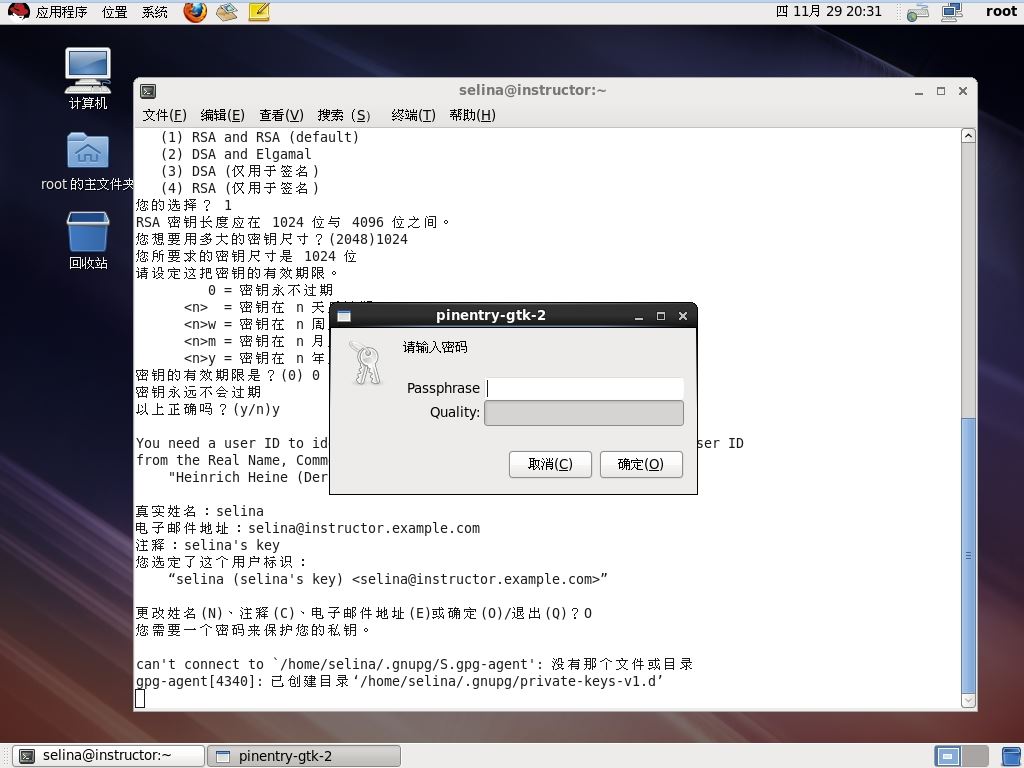Maximize the pinentry-gtk-2 dialog
Image resolution: width=1024 pixels, height=768 pixels.
(660, 316)
